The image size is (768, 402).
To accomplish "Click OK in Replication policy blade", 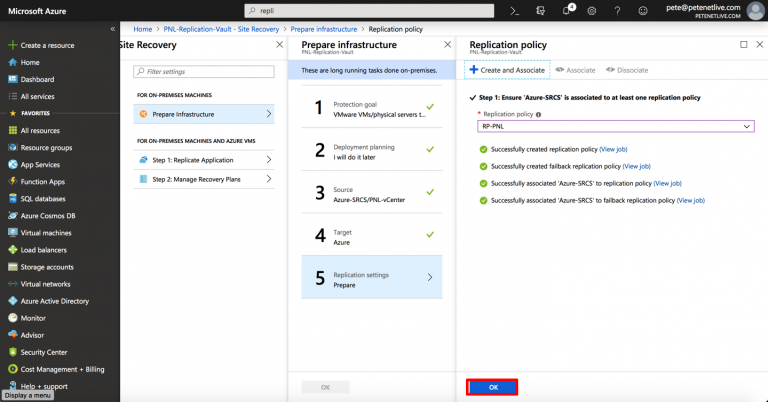I will 492,387.
